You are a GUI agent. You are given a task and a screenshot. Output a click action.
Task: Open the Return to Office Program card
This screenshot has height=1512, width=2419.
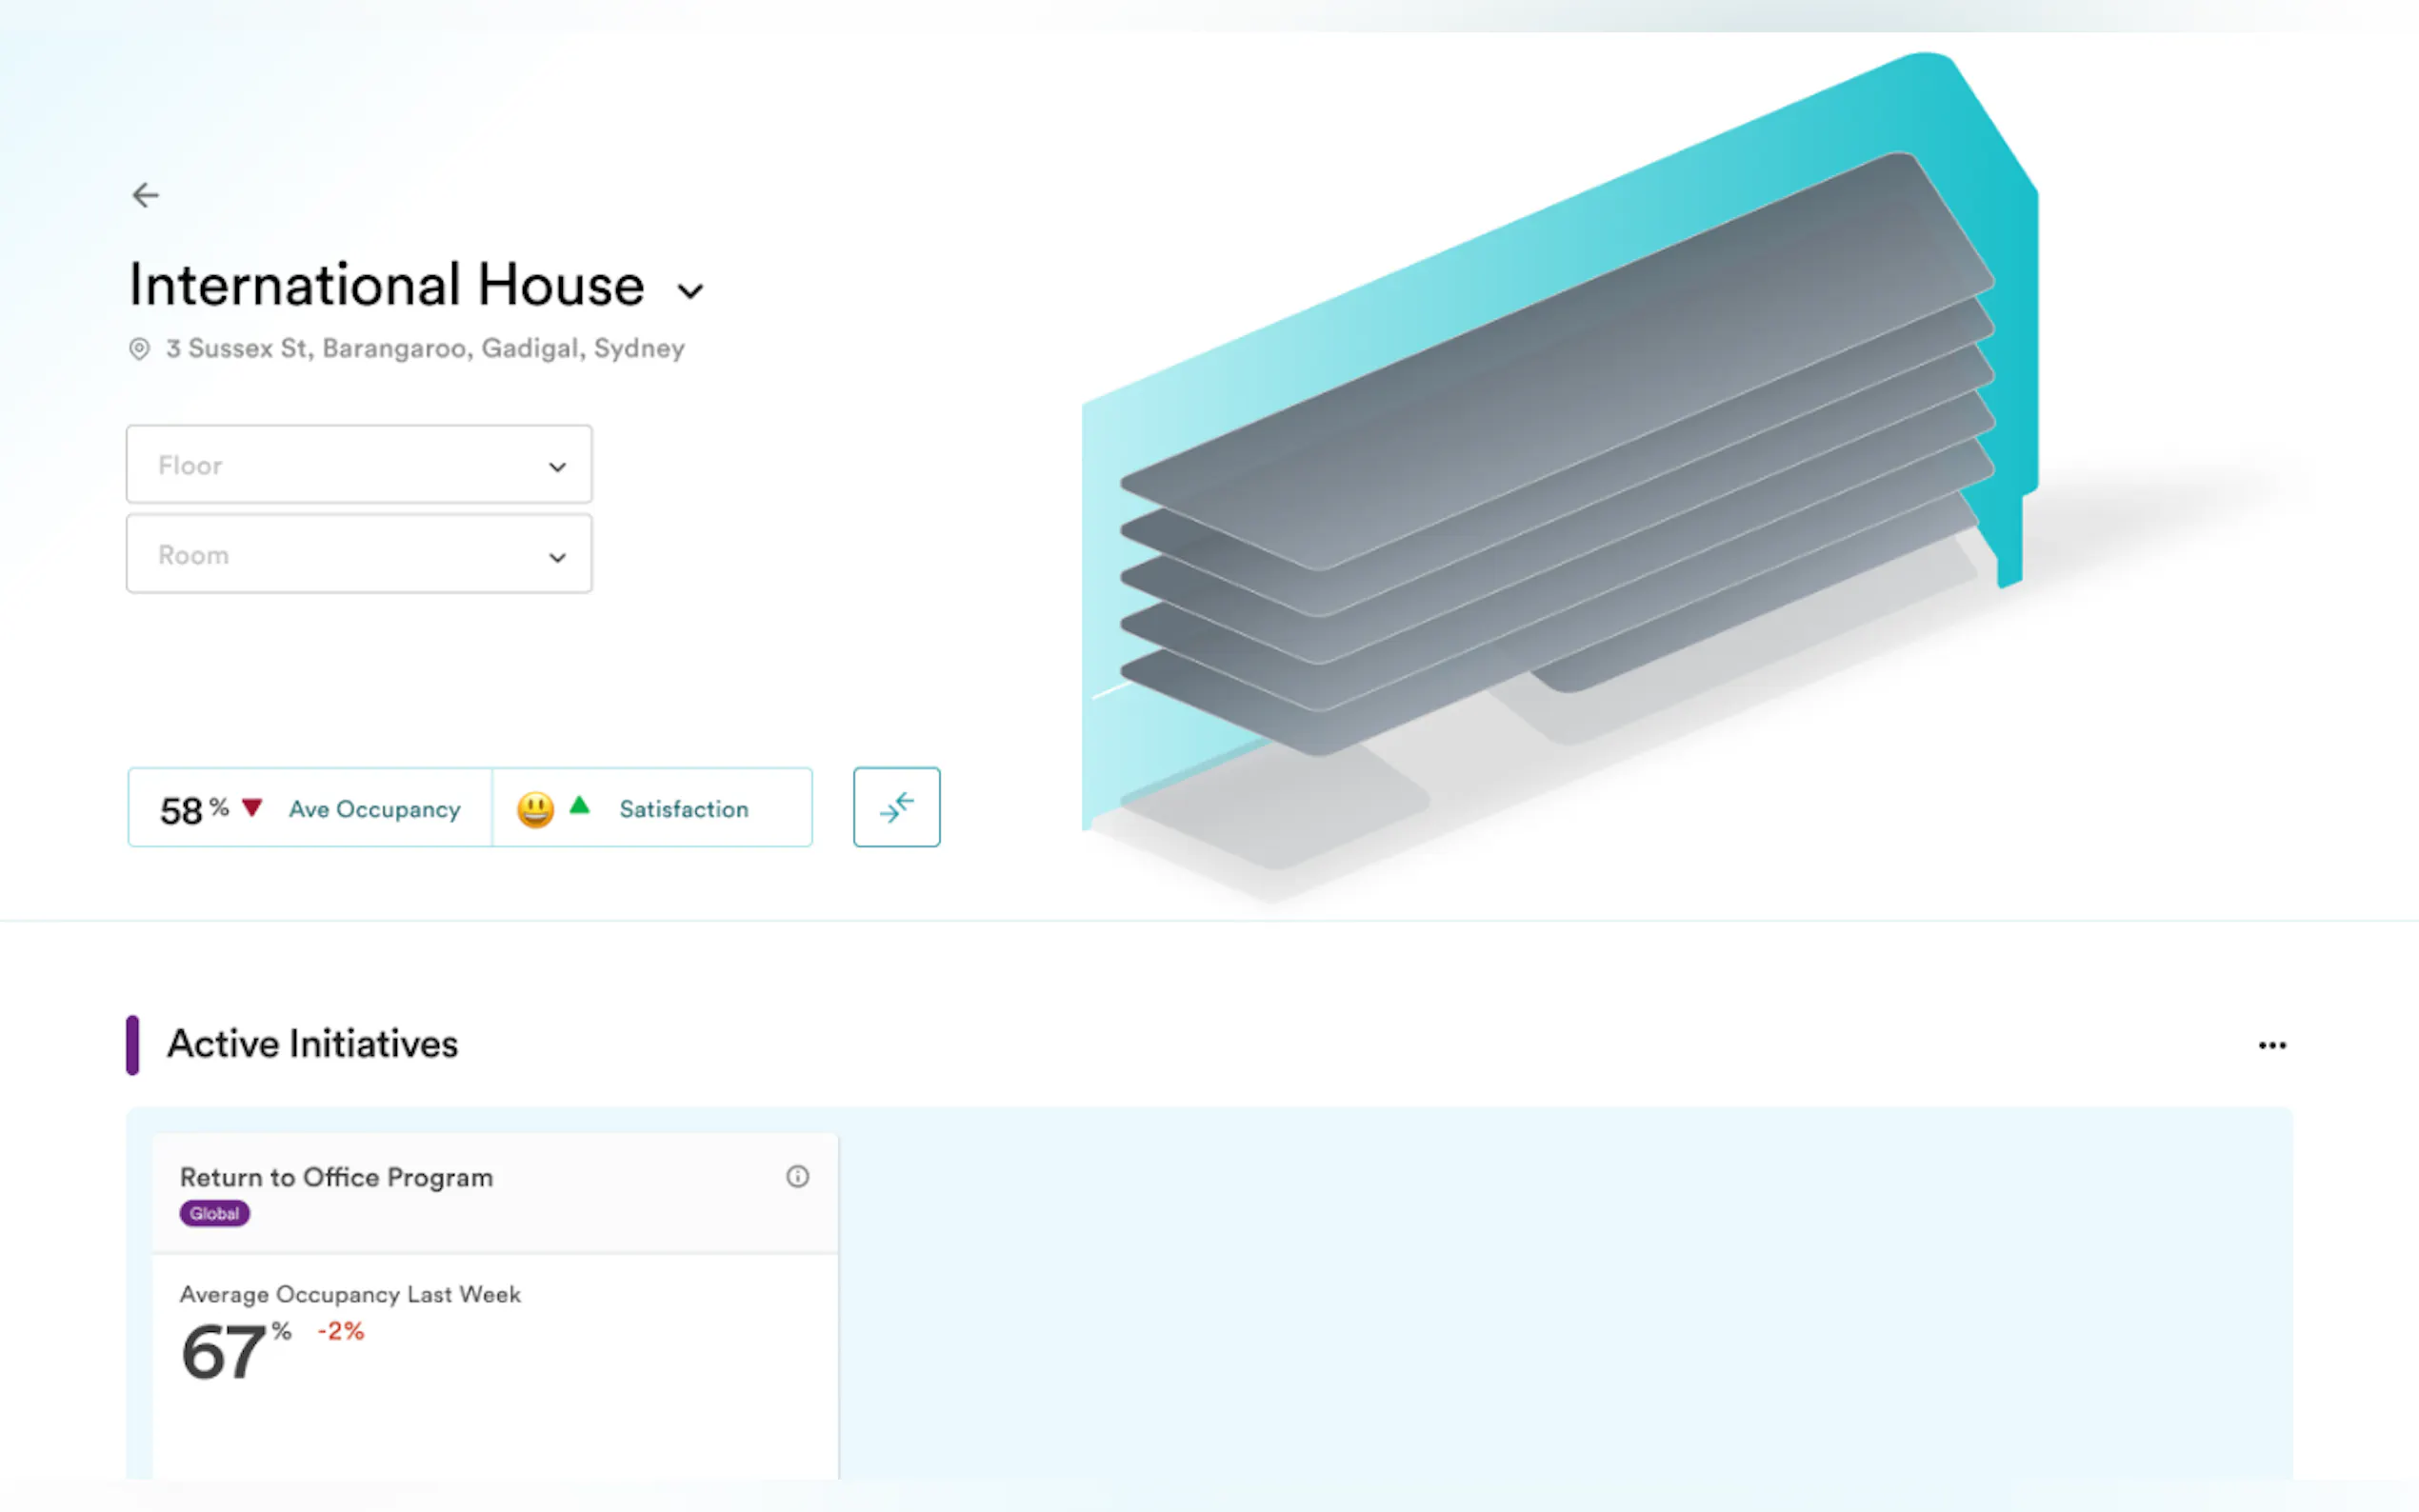tap(336, 1178)
